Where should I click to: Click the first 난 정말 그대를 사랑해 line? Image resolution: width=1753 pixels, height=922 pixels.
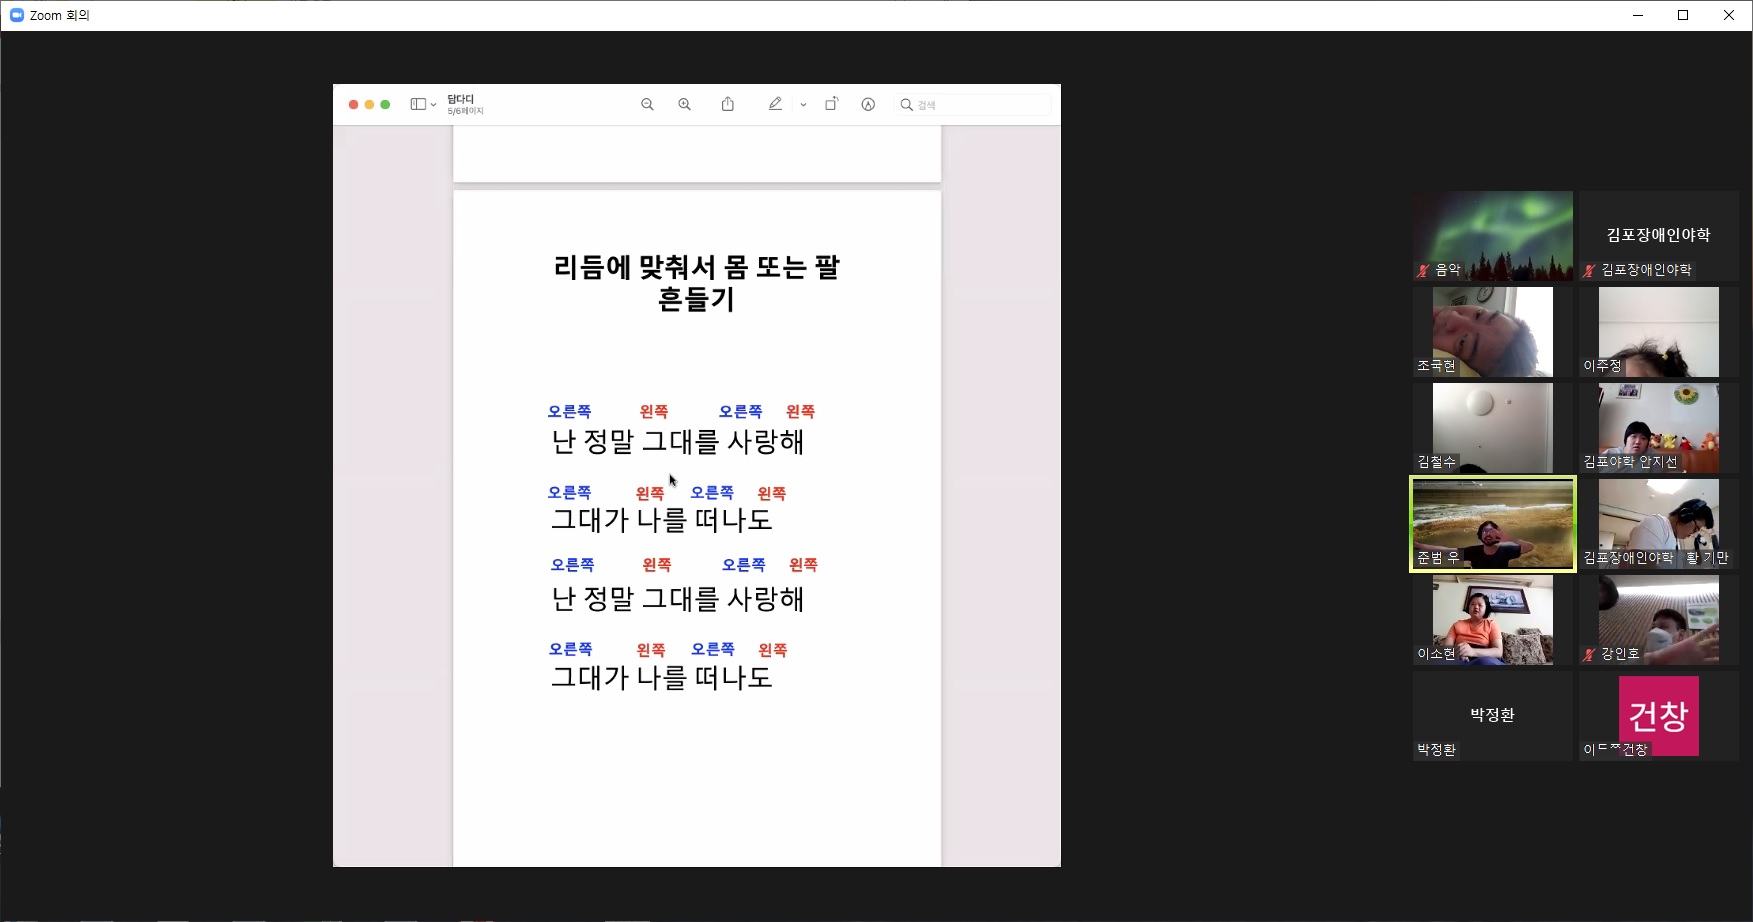[x=677, y=442]
